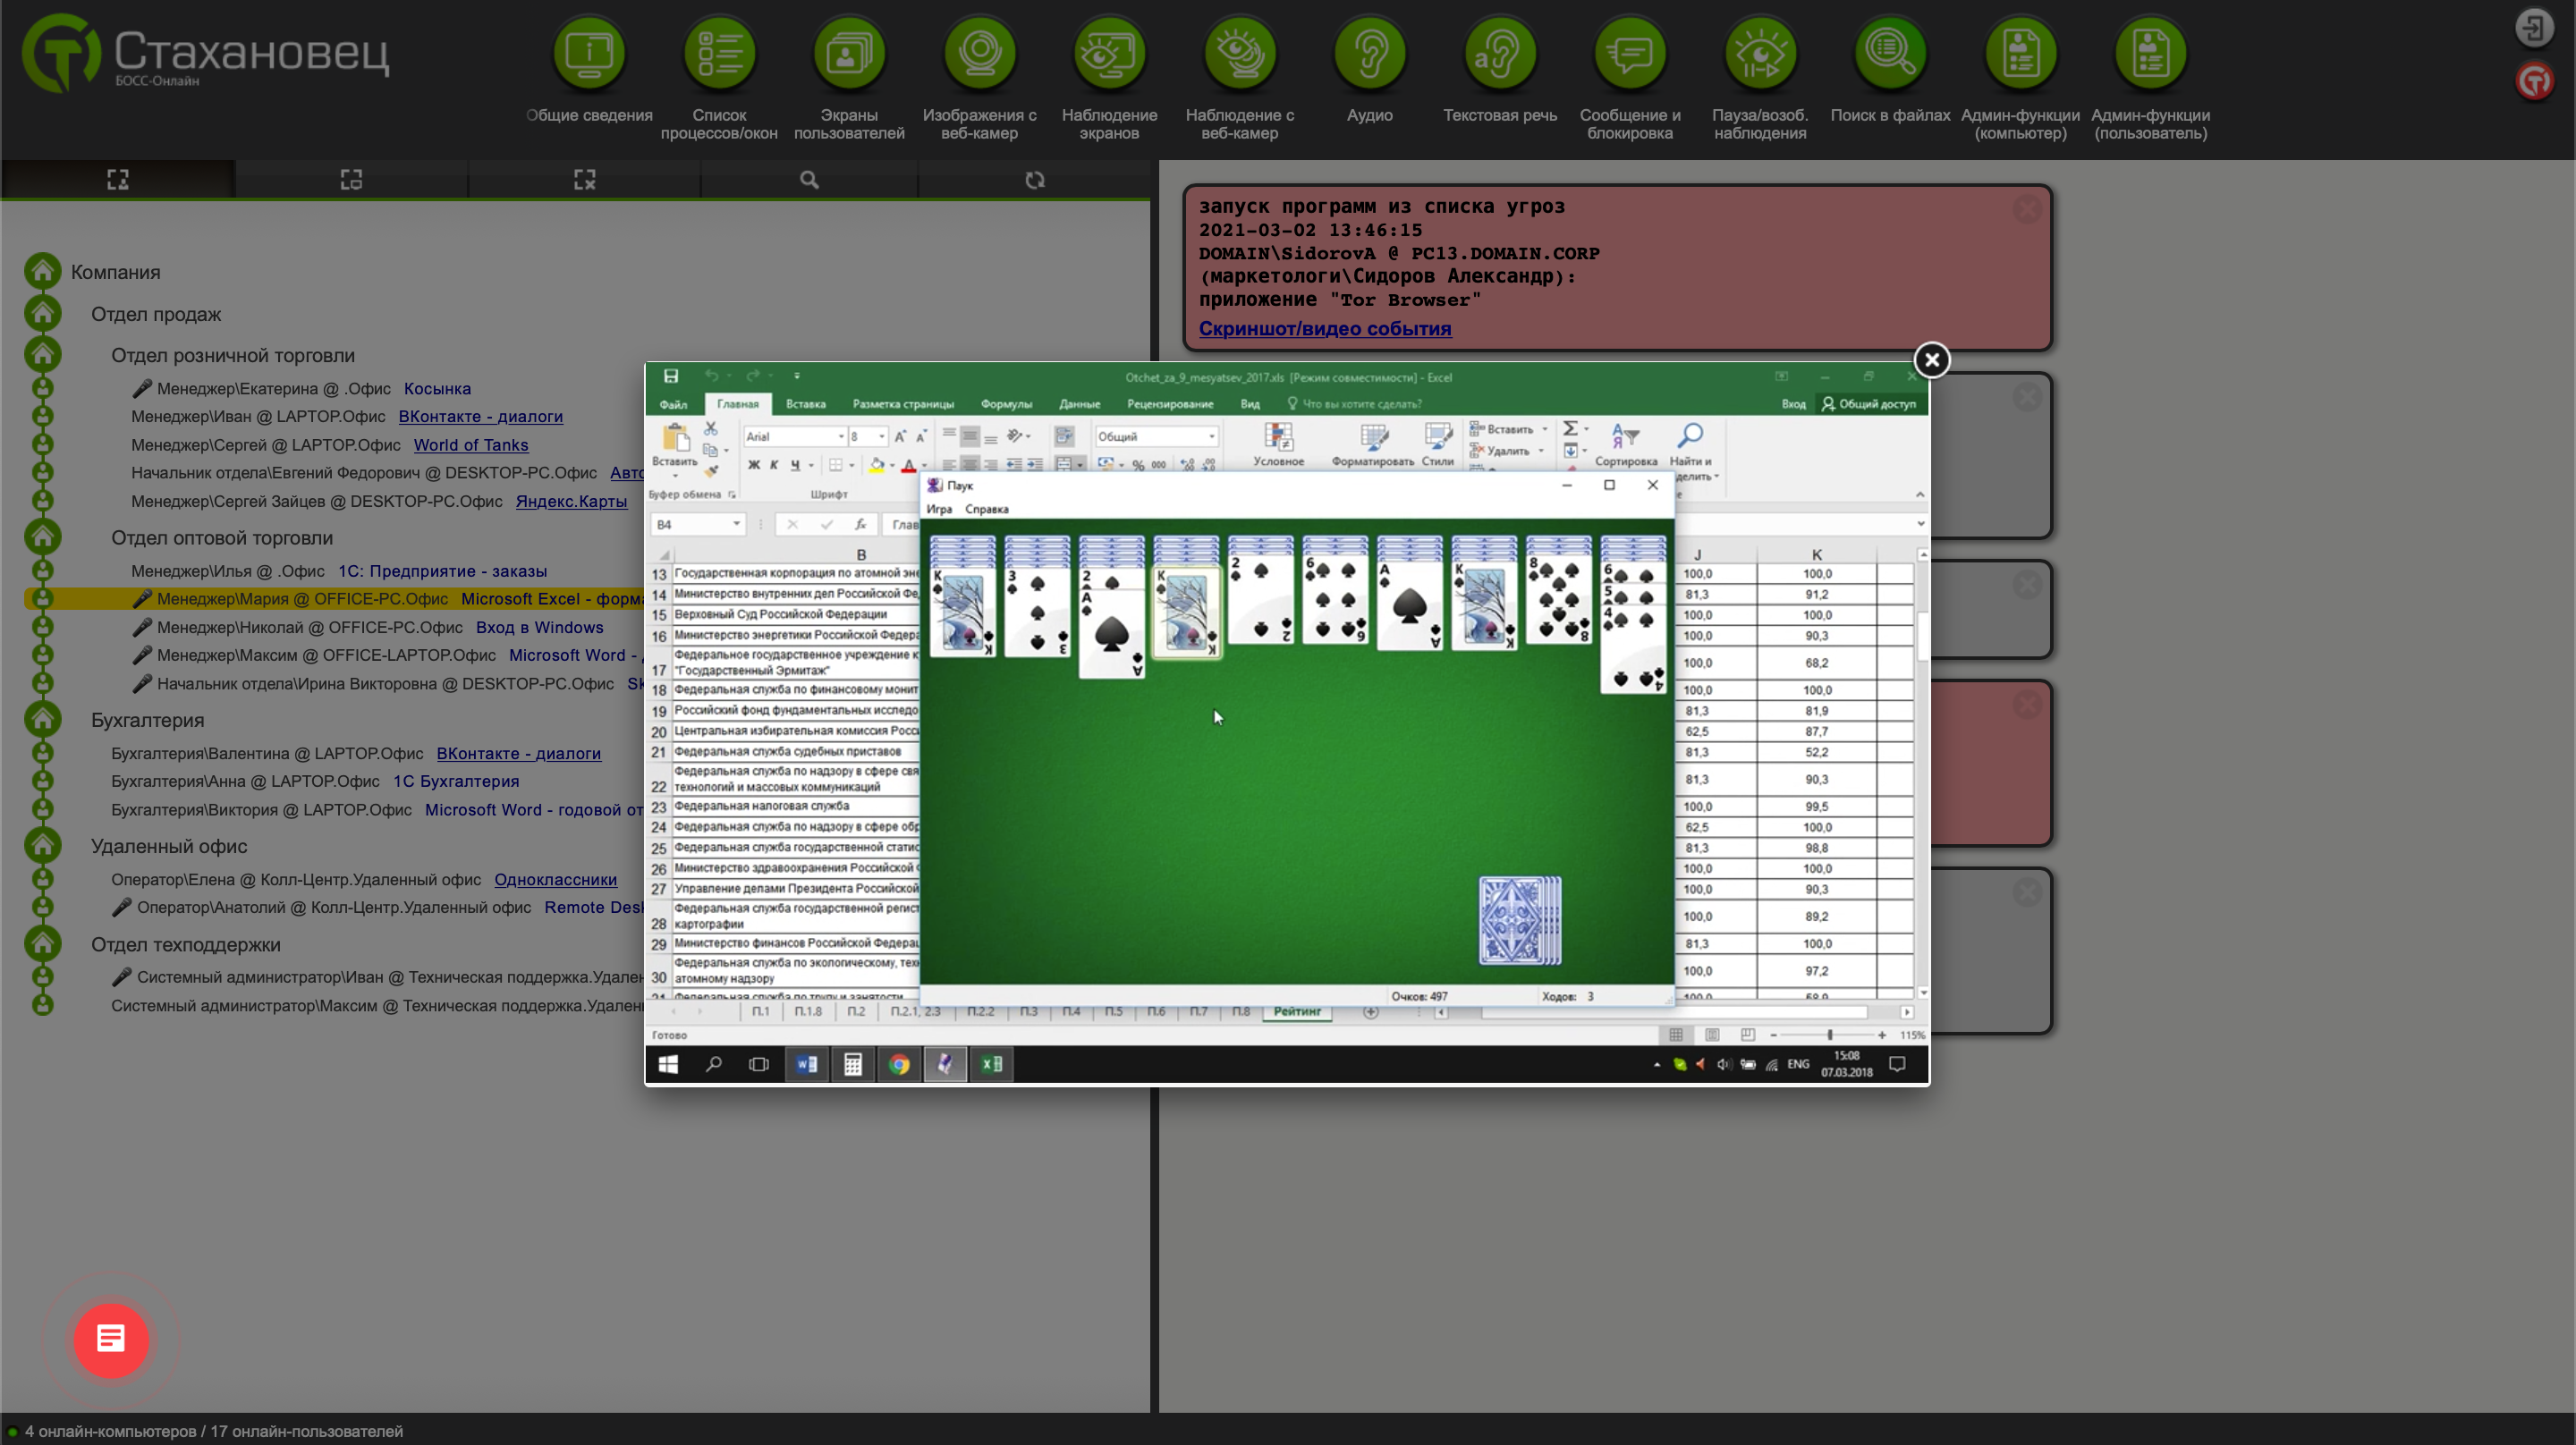Screen dimensions: 2576x1445
Task: Open Список процессов/окон icon
Action: coord(719,53)
